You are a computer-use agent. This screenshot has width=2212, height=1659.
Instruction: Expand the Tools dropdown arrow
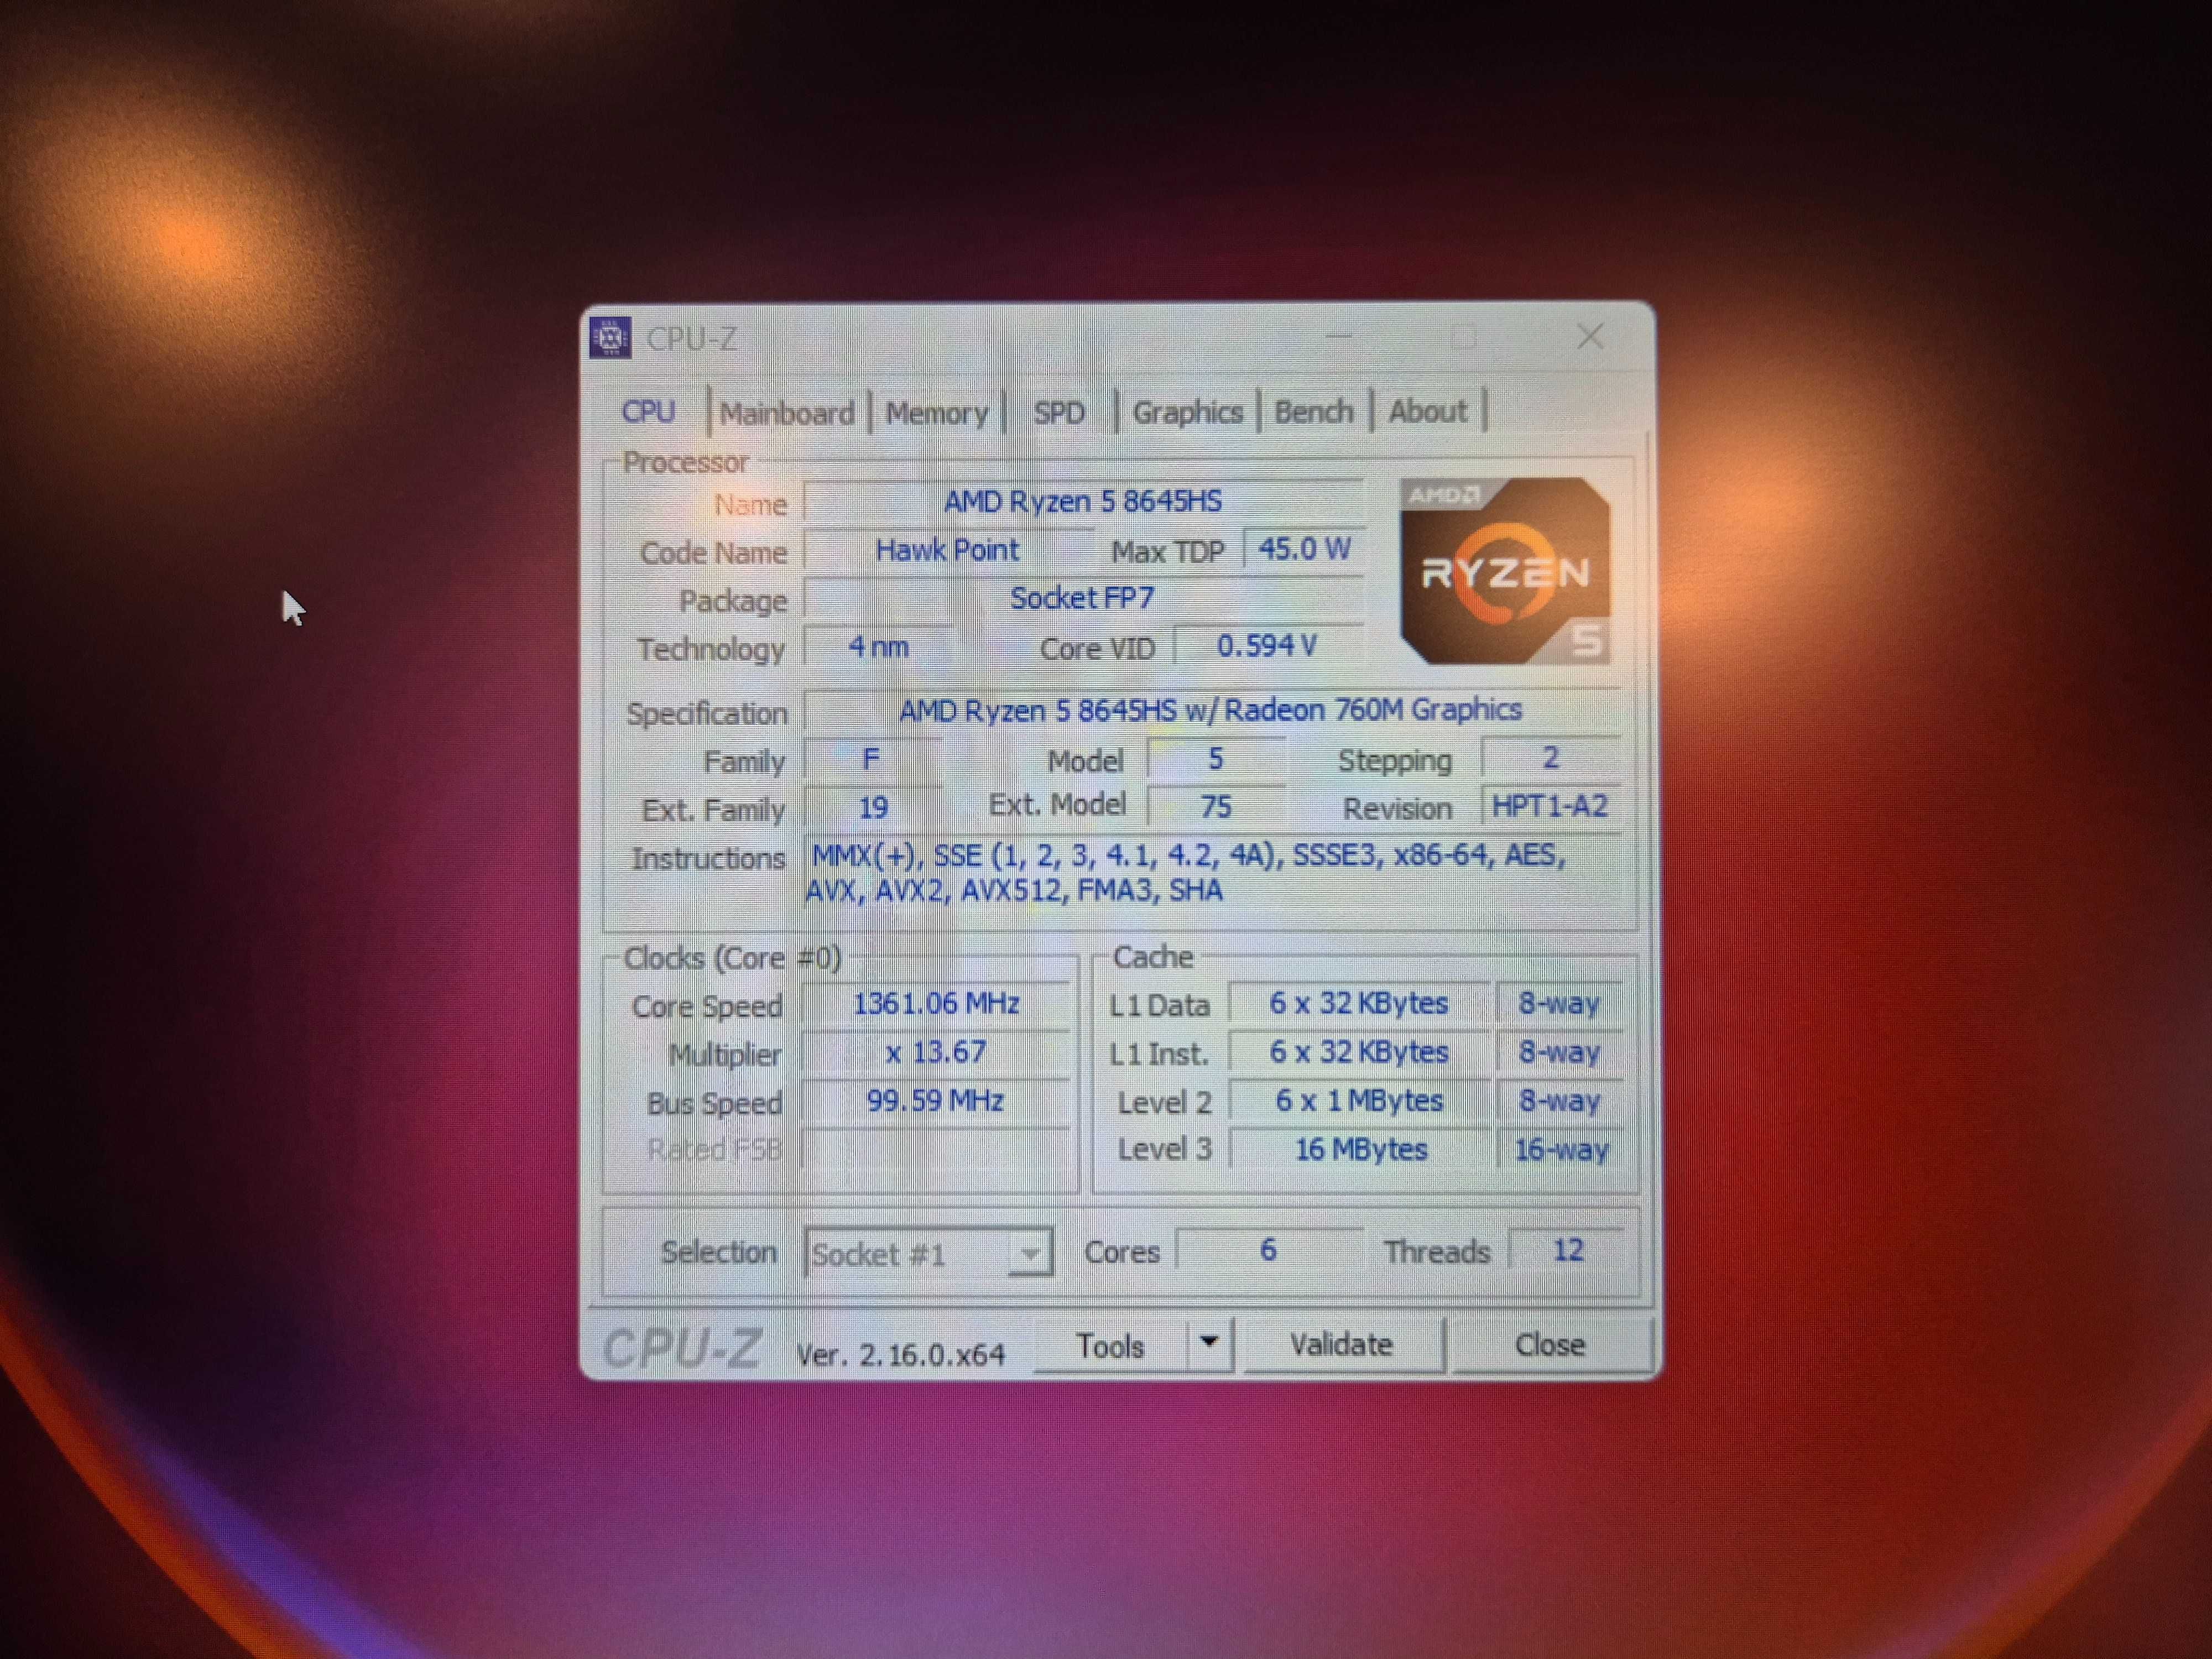1209,1342
